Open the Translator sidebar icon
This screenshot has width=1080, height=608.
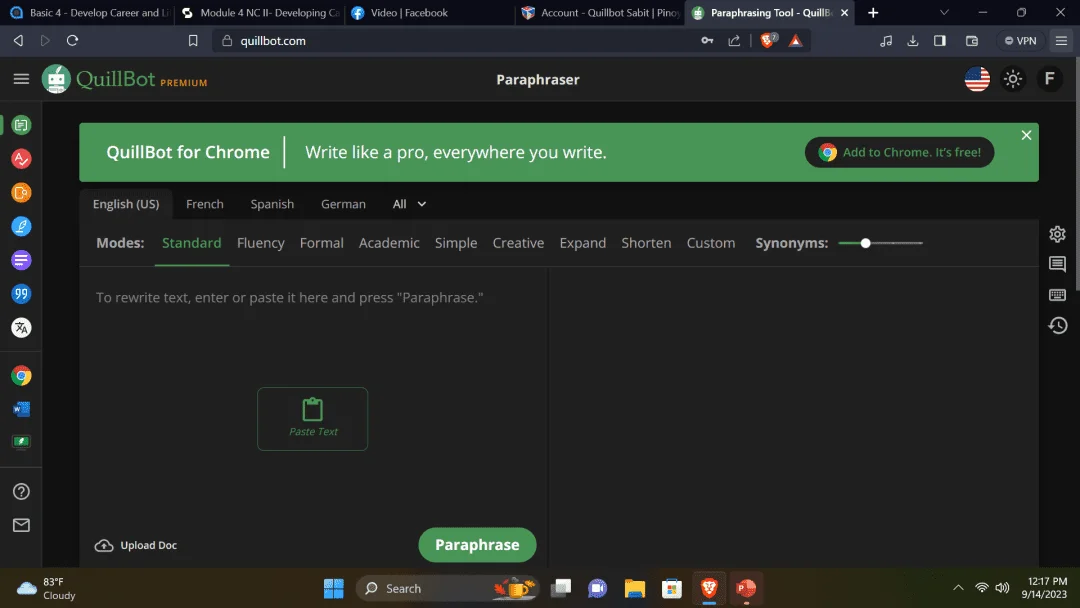point(21,328)
